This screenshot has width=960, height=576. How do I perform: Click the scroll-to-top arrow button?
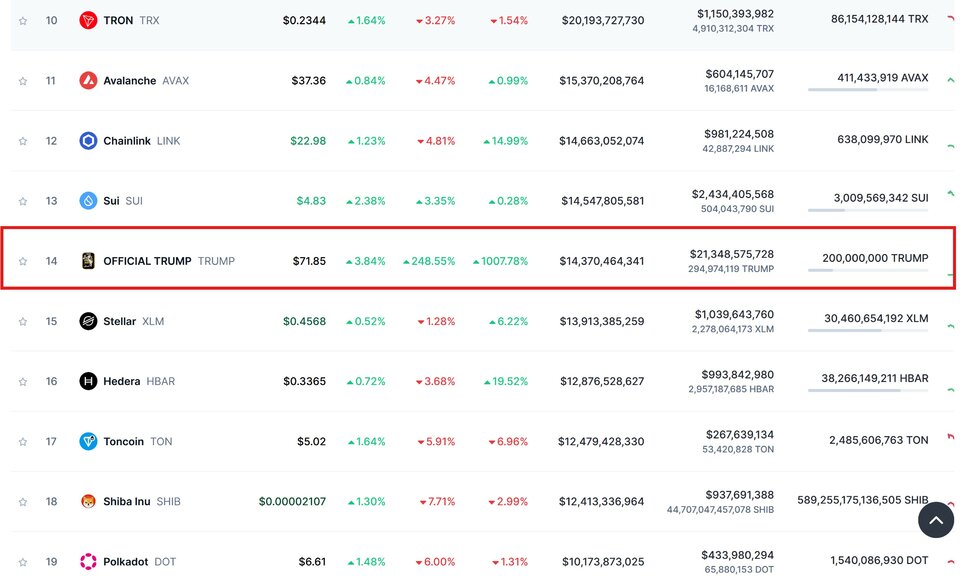[936, 520]
